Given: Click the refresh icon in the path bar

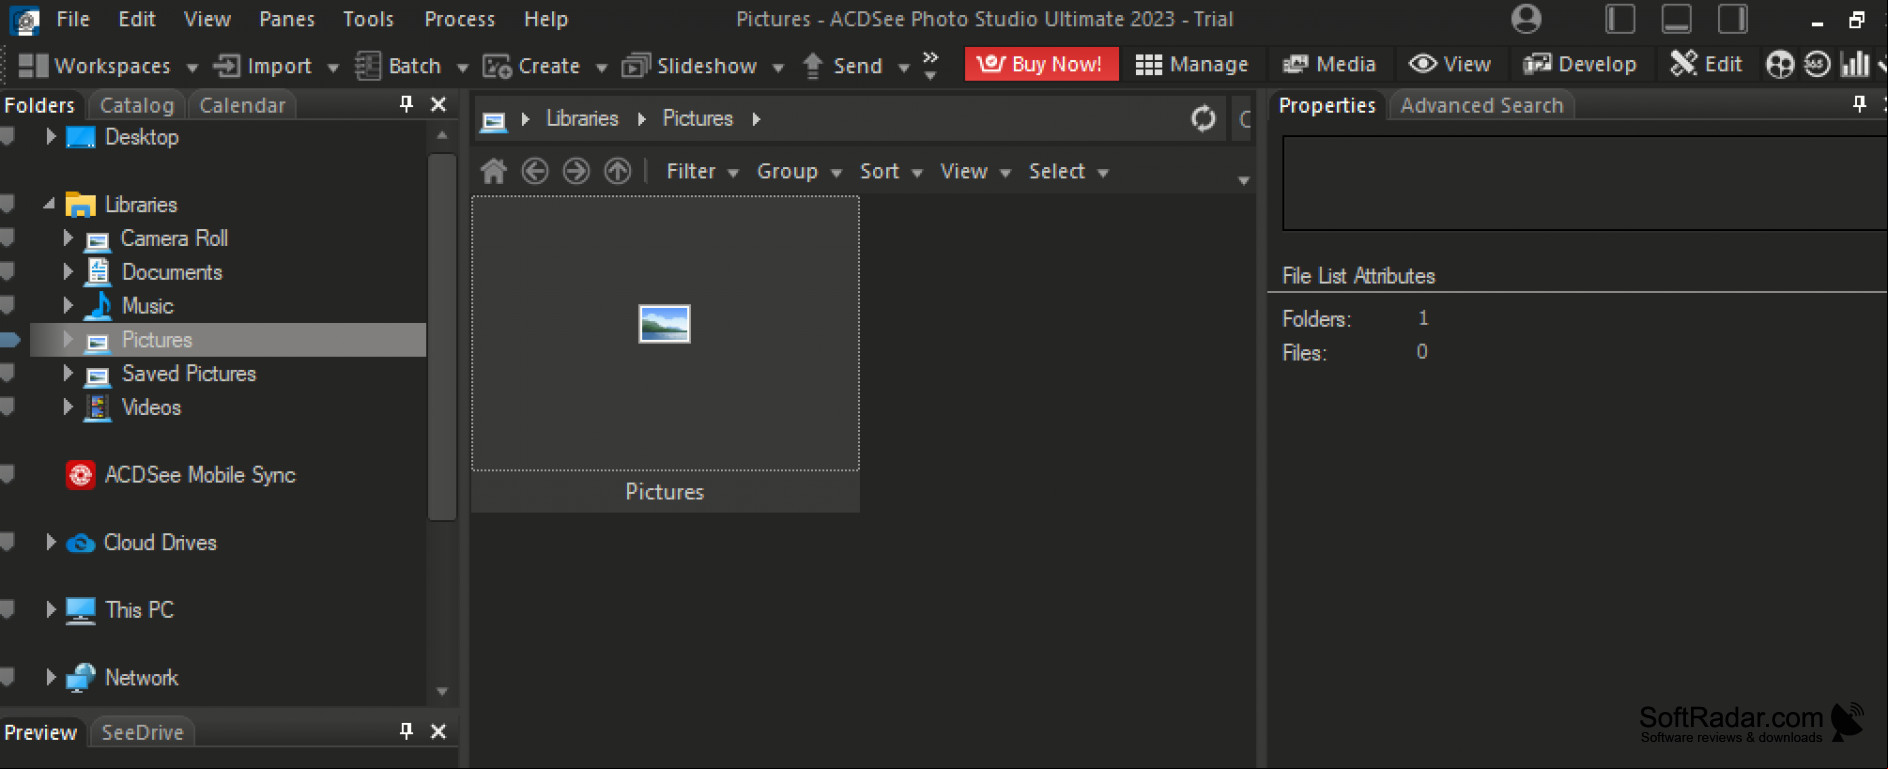Looking at the screenshot, I should pyautogui.click(x=1203, y=119).
